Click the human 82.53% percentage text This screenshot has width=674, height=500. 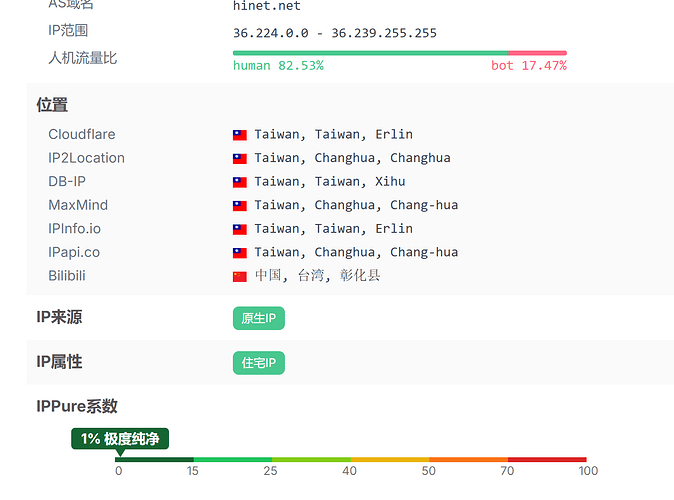point(278,66)
